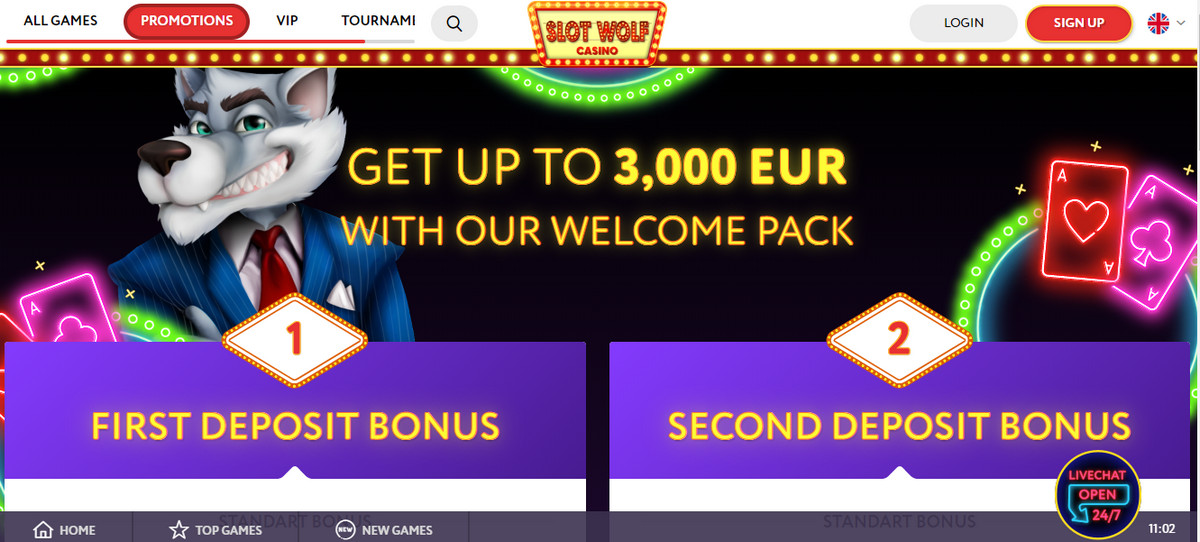Click the Top Games star icon

coord(178,530)
